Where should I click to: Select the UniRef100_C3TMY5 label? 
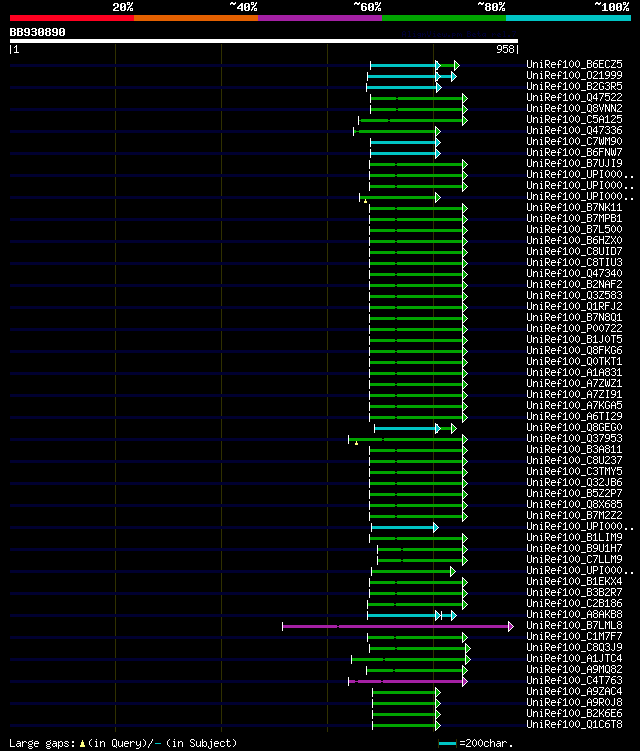[574, 472]
